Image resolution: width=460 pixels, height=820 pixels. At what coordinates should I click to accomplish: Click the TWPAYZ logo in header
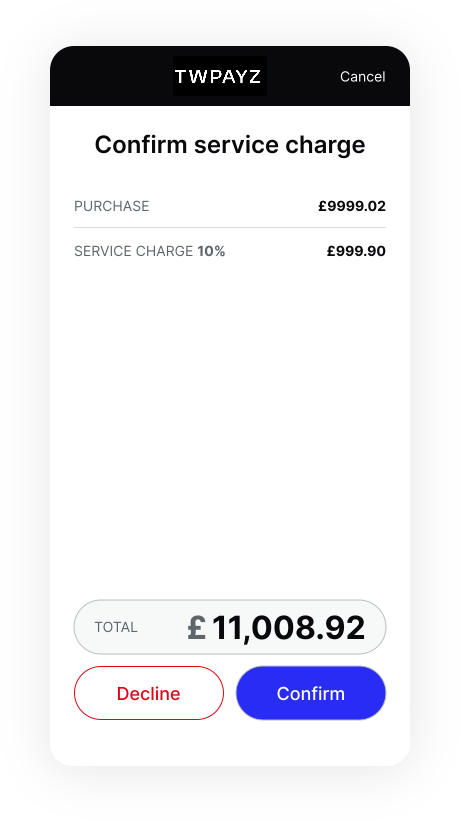point(220,76)
